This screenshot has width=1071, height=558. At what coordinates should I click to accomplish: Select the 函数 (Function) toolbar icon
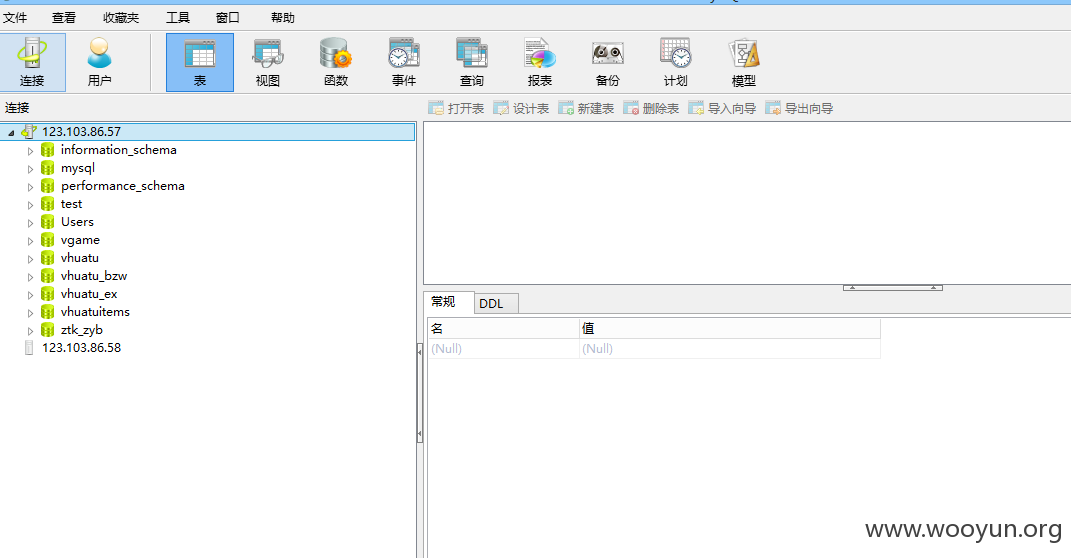click(x=335, y=62)
